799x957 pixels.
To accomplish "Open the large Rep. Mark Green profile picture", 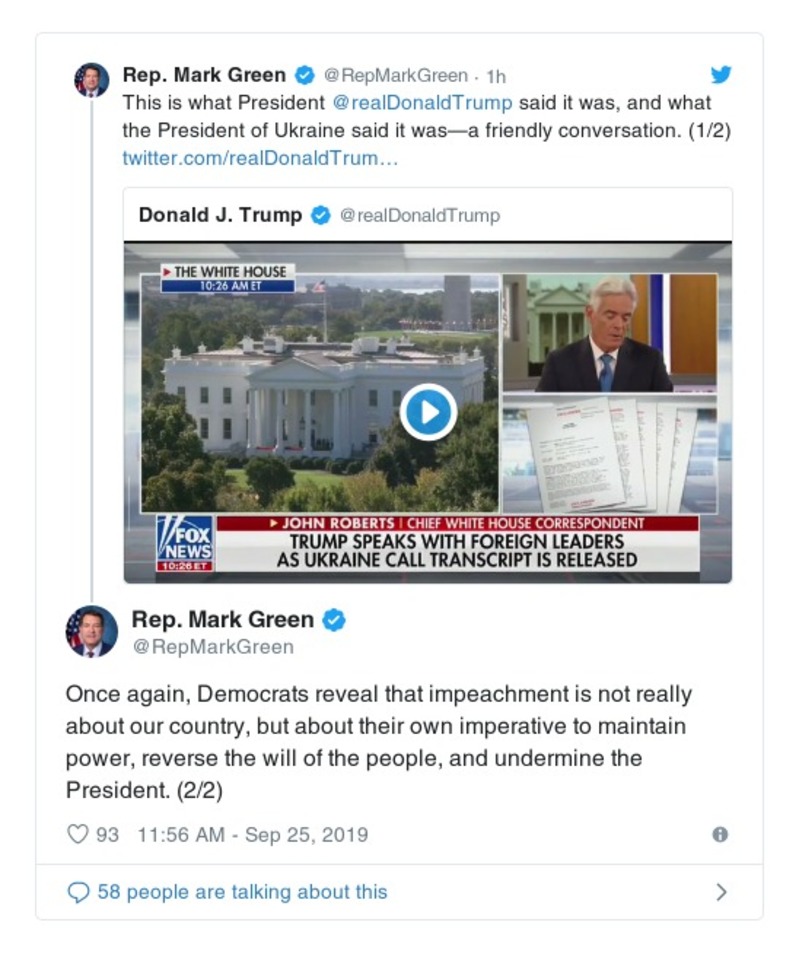I will [x=91, y=632].
